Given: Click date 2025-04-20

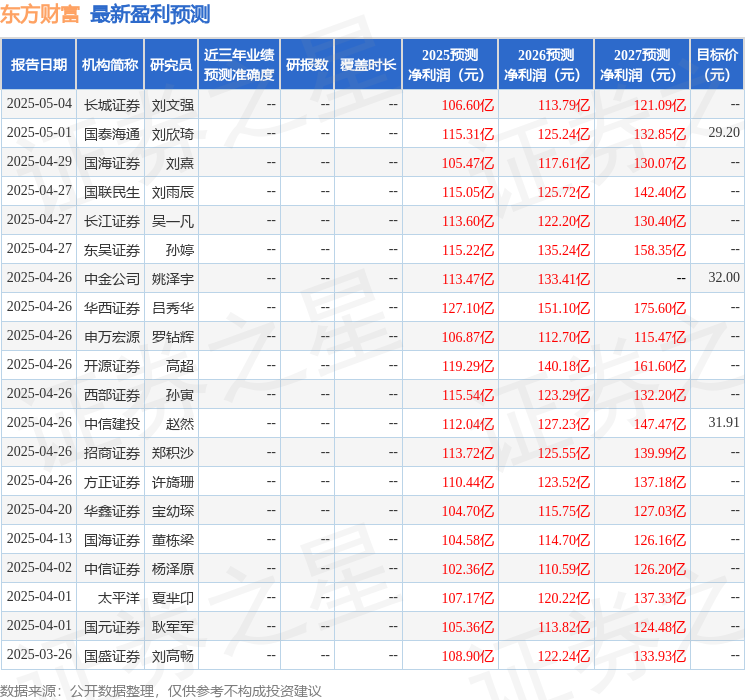Looking at the screenshot, I should point(39,509).
